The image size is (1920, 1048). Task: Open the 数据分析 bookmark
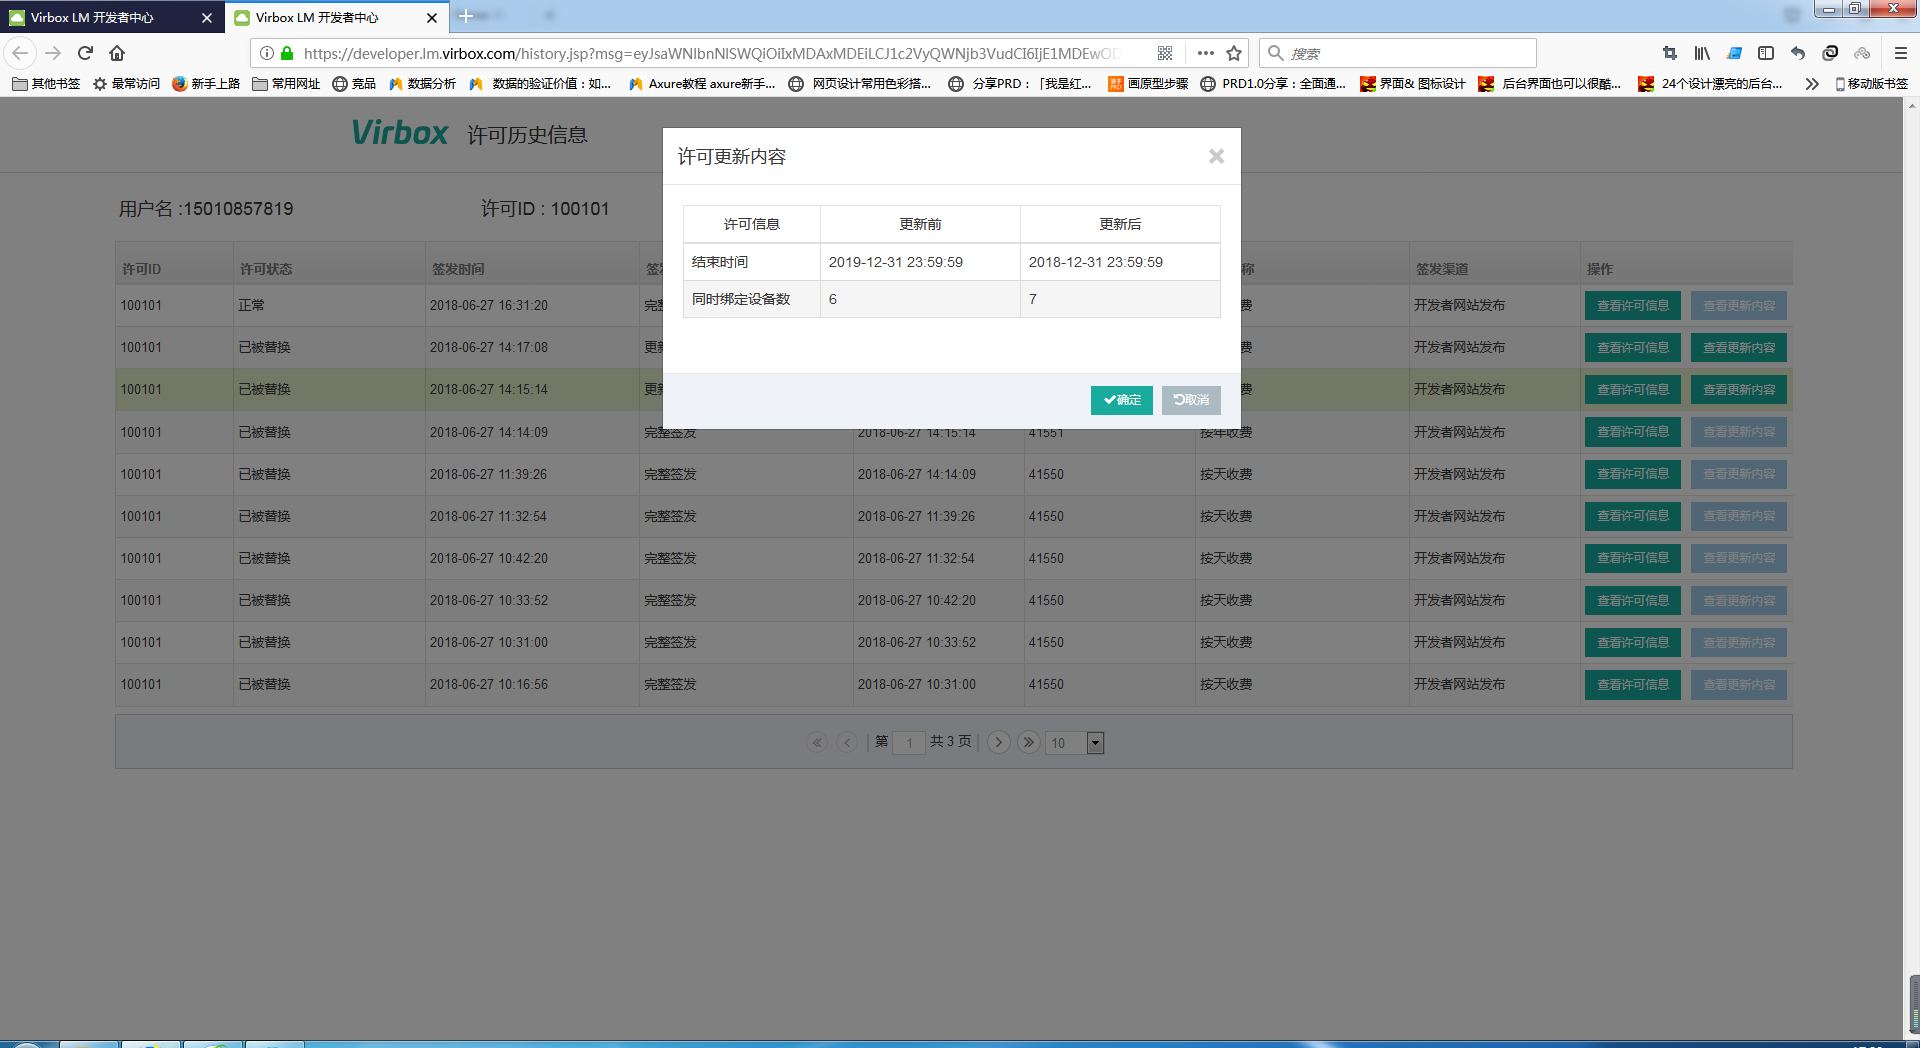423,84
